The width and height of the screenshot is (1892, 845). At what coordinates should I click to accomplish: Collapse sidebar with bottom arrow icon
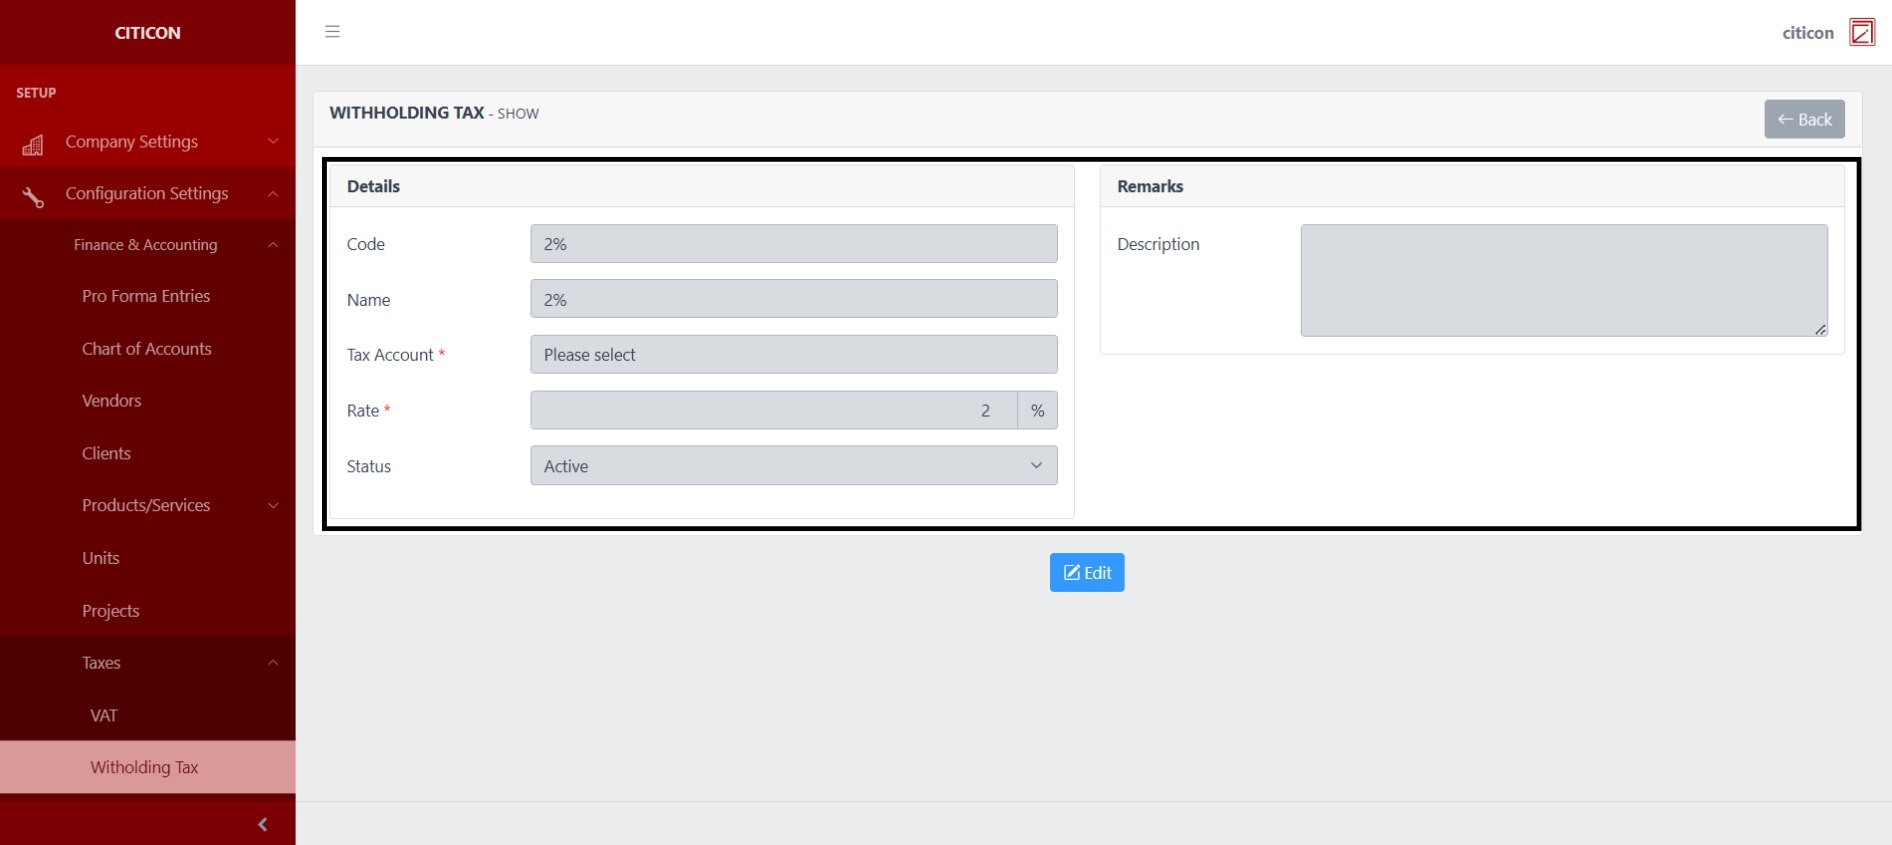(262, 824)
